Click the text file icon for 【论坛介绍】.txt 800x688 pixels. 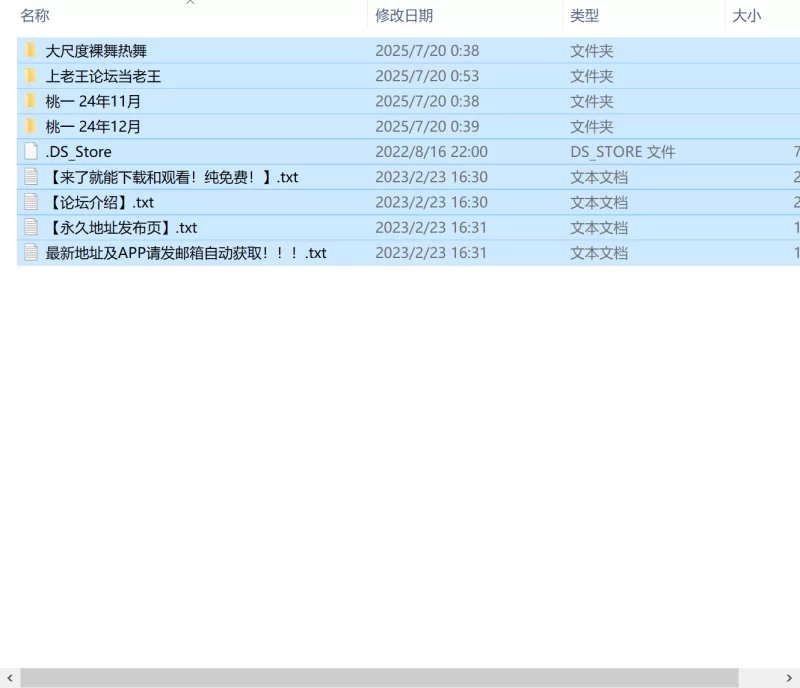tap(31, 202)
